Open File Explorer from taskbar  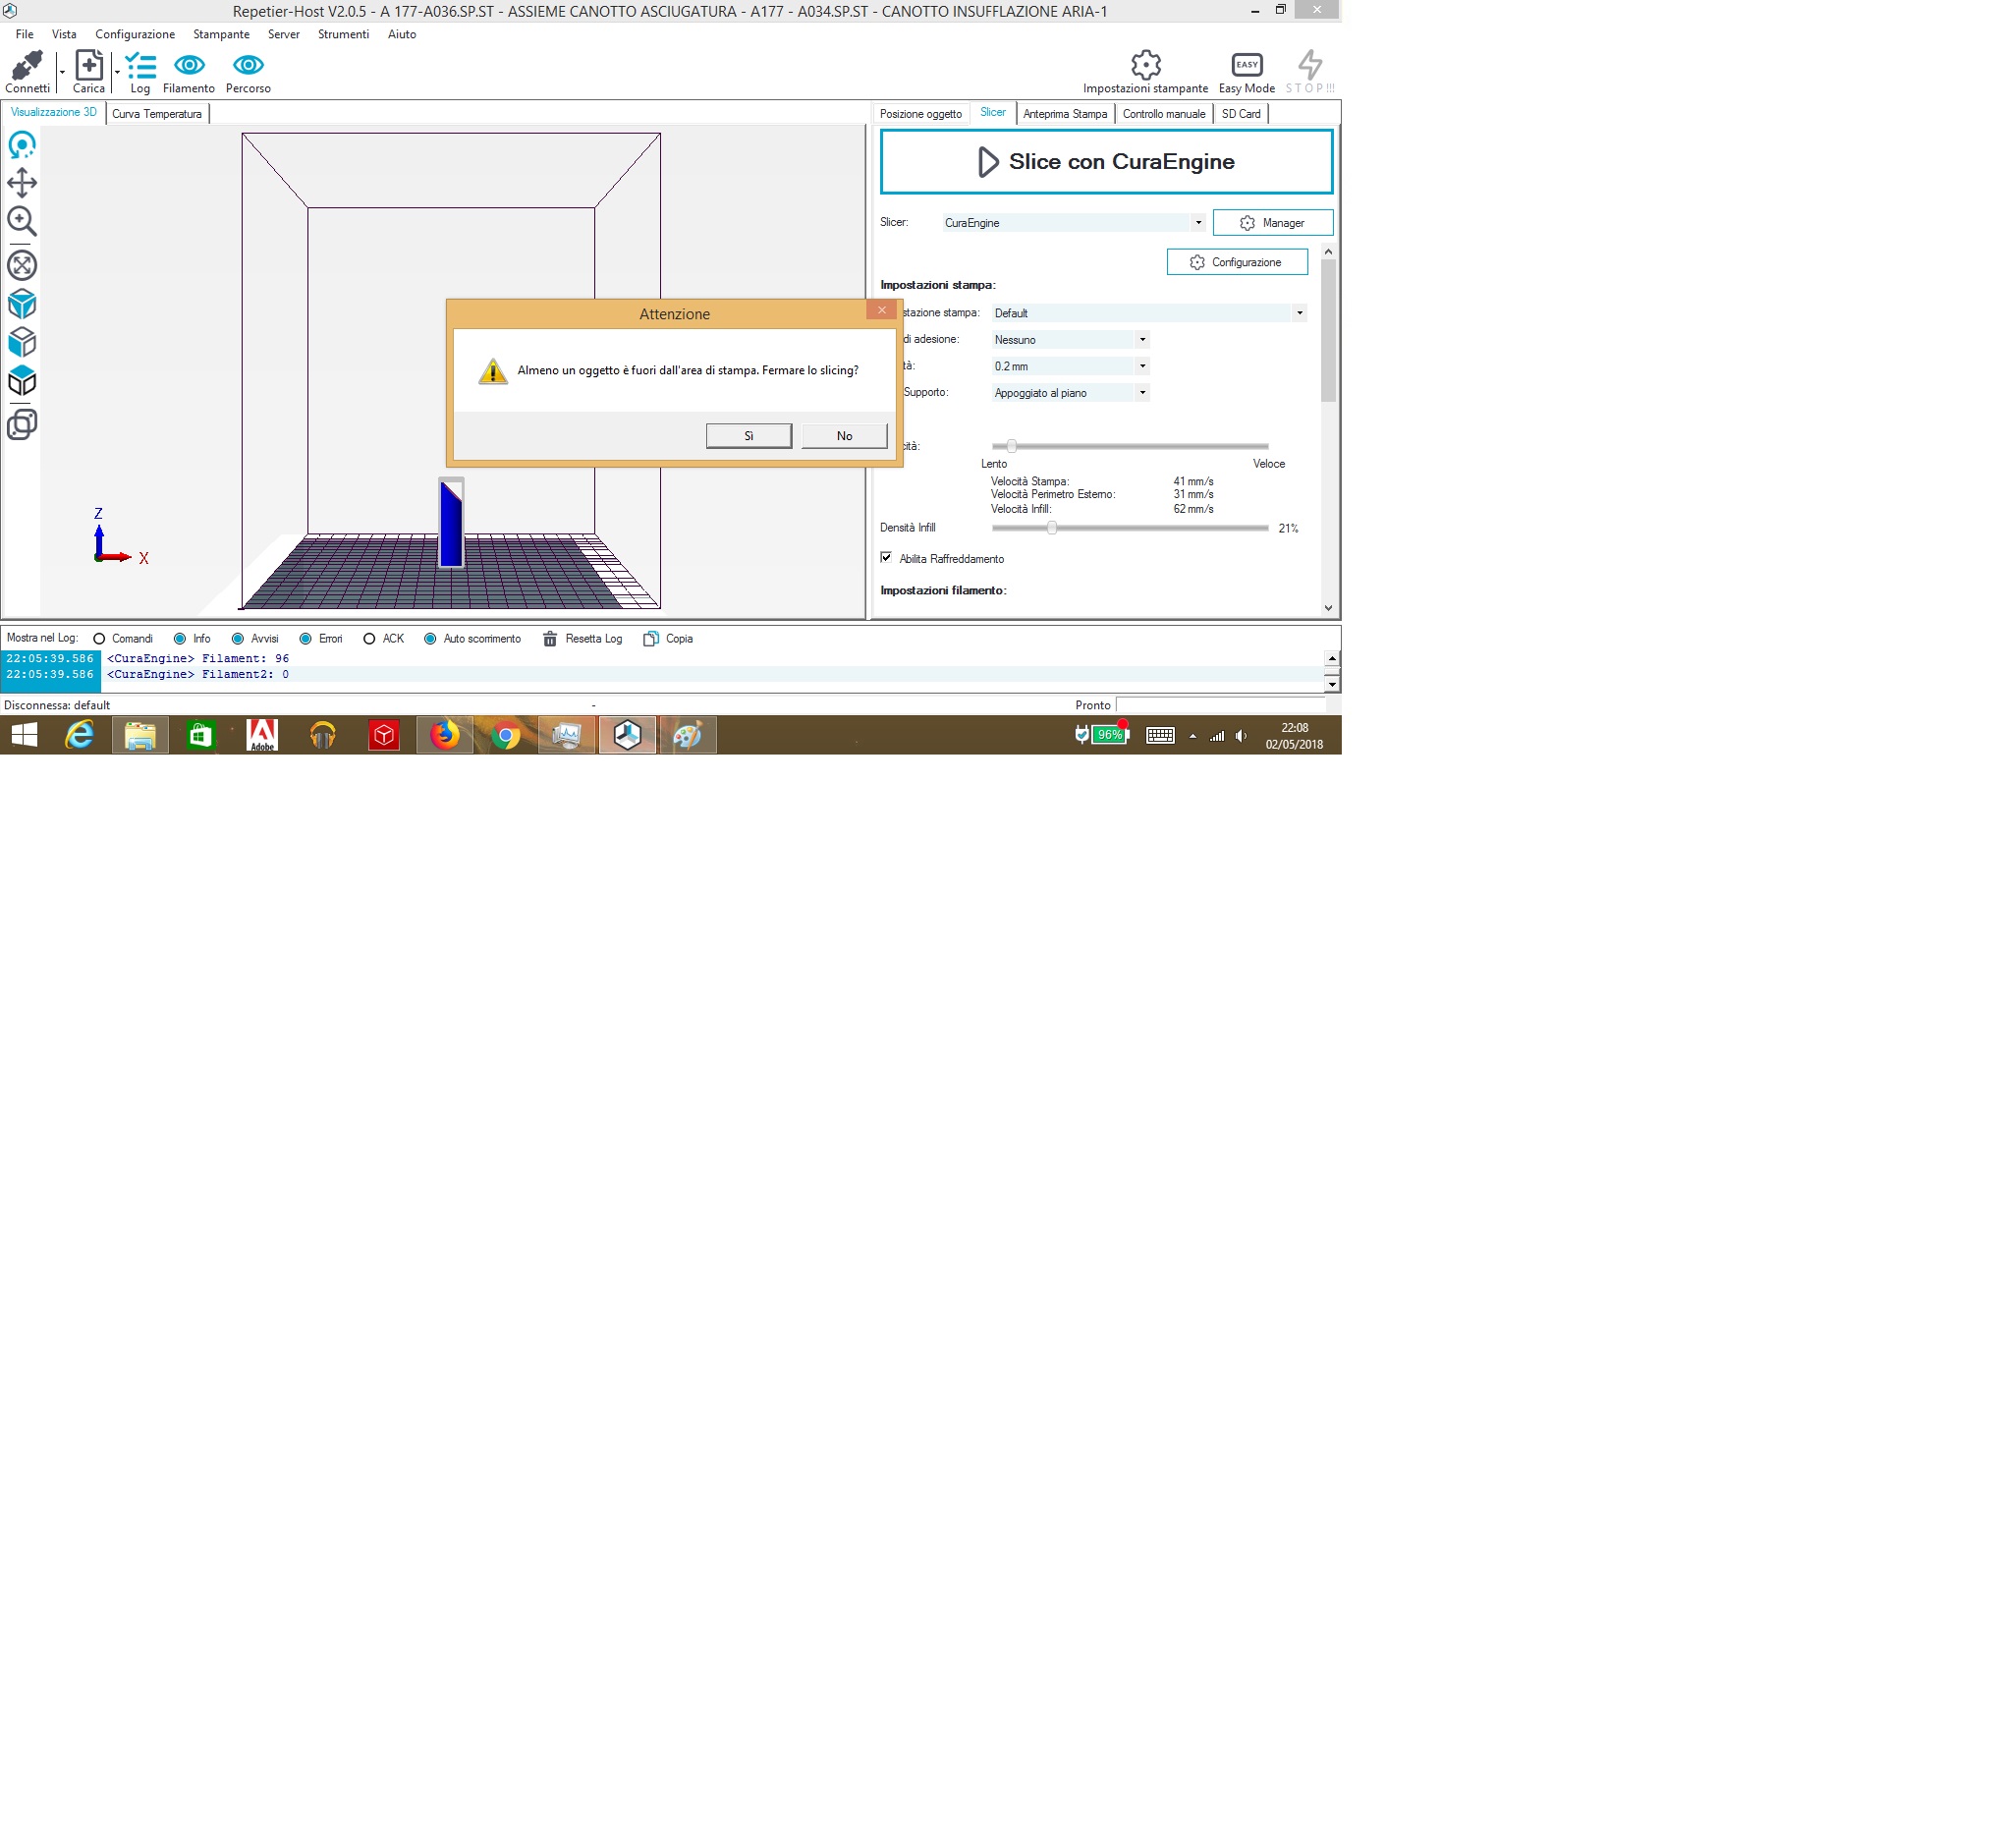pos(140,736)
